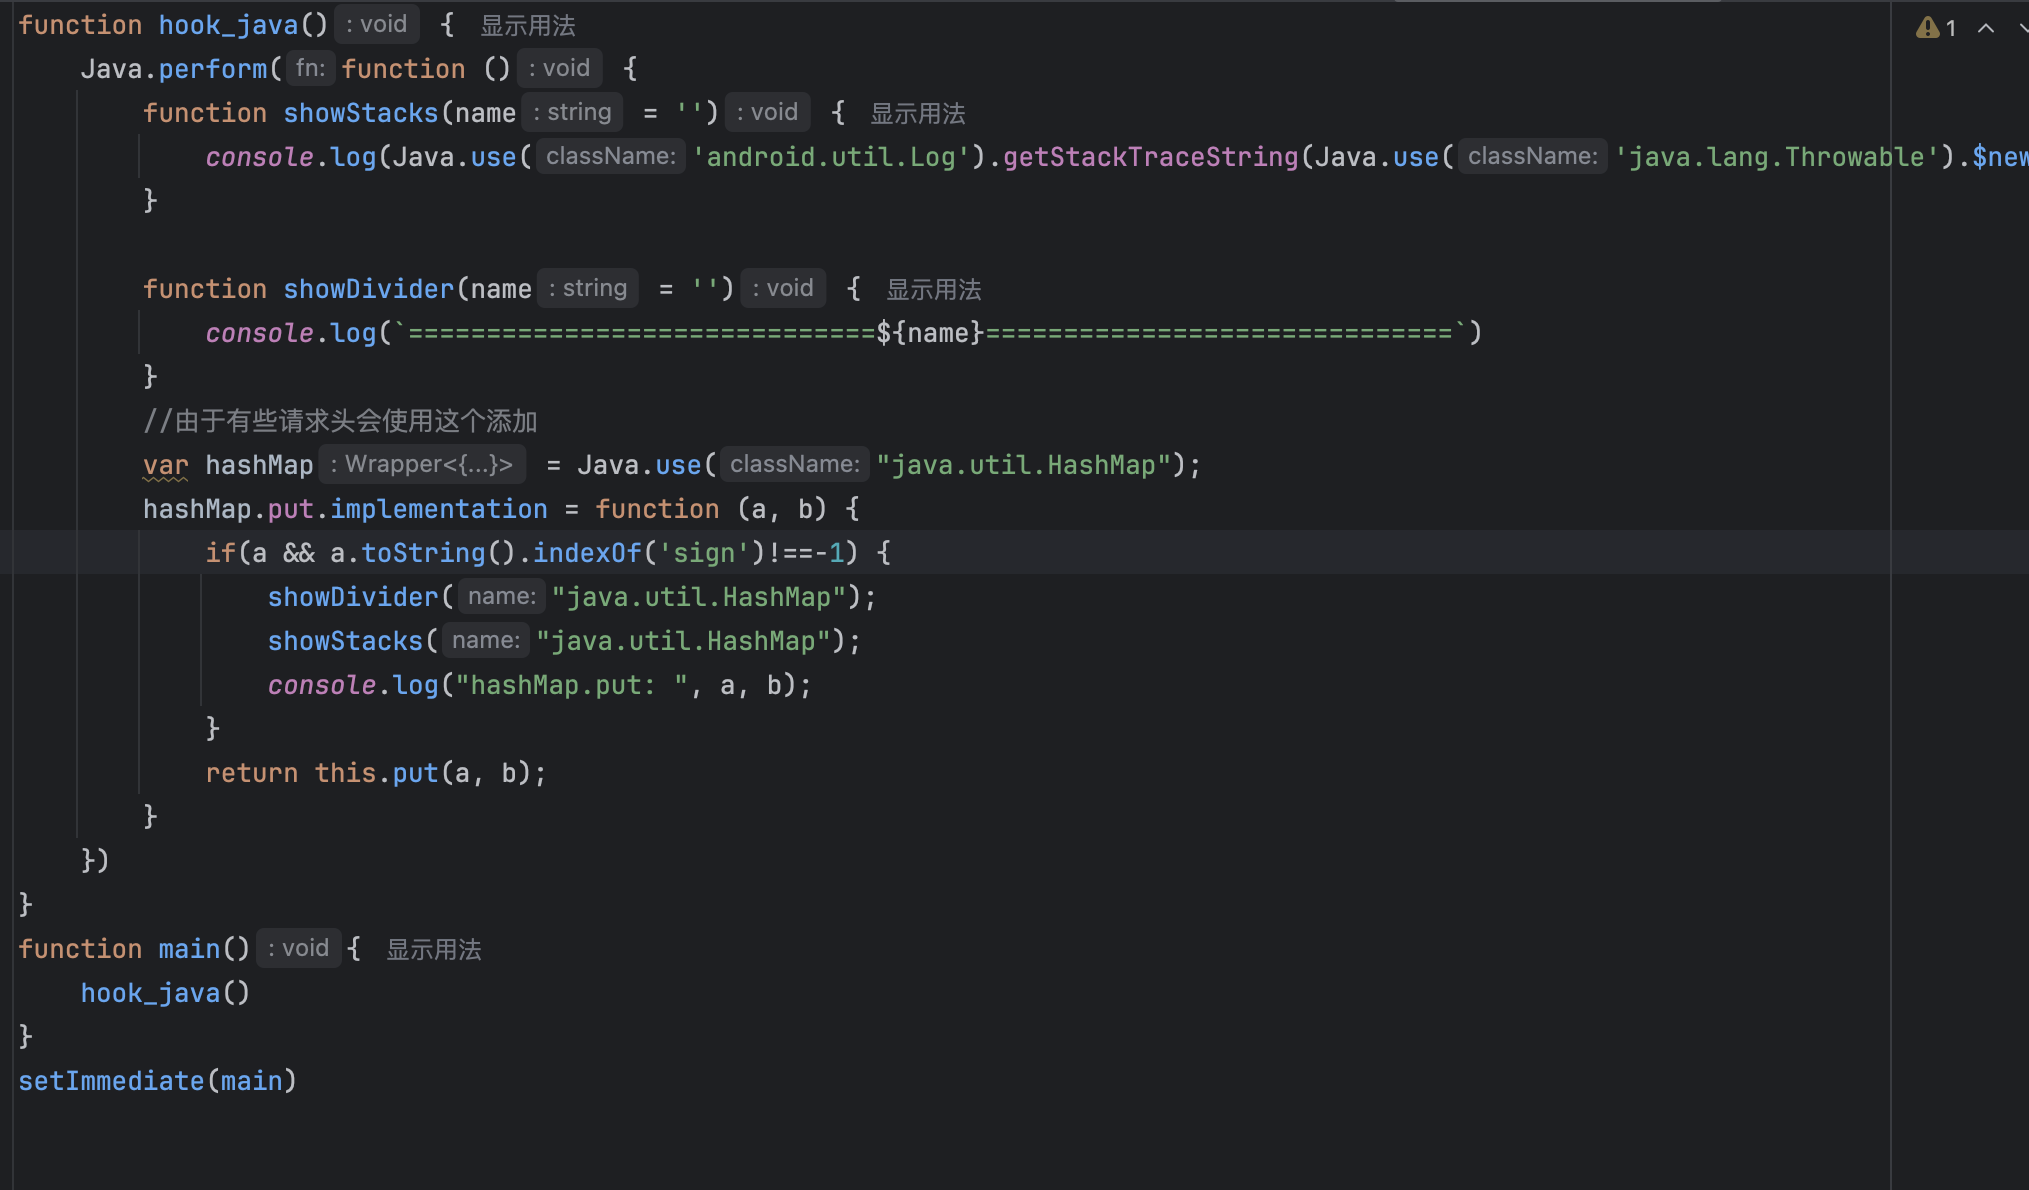Click the hook_java() call inside main
This screenshot has height=1190, width=2029.
pos(150,993)
